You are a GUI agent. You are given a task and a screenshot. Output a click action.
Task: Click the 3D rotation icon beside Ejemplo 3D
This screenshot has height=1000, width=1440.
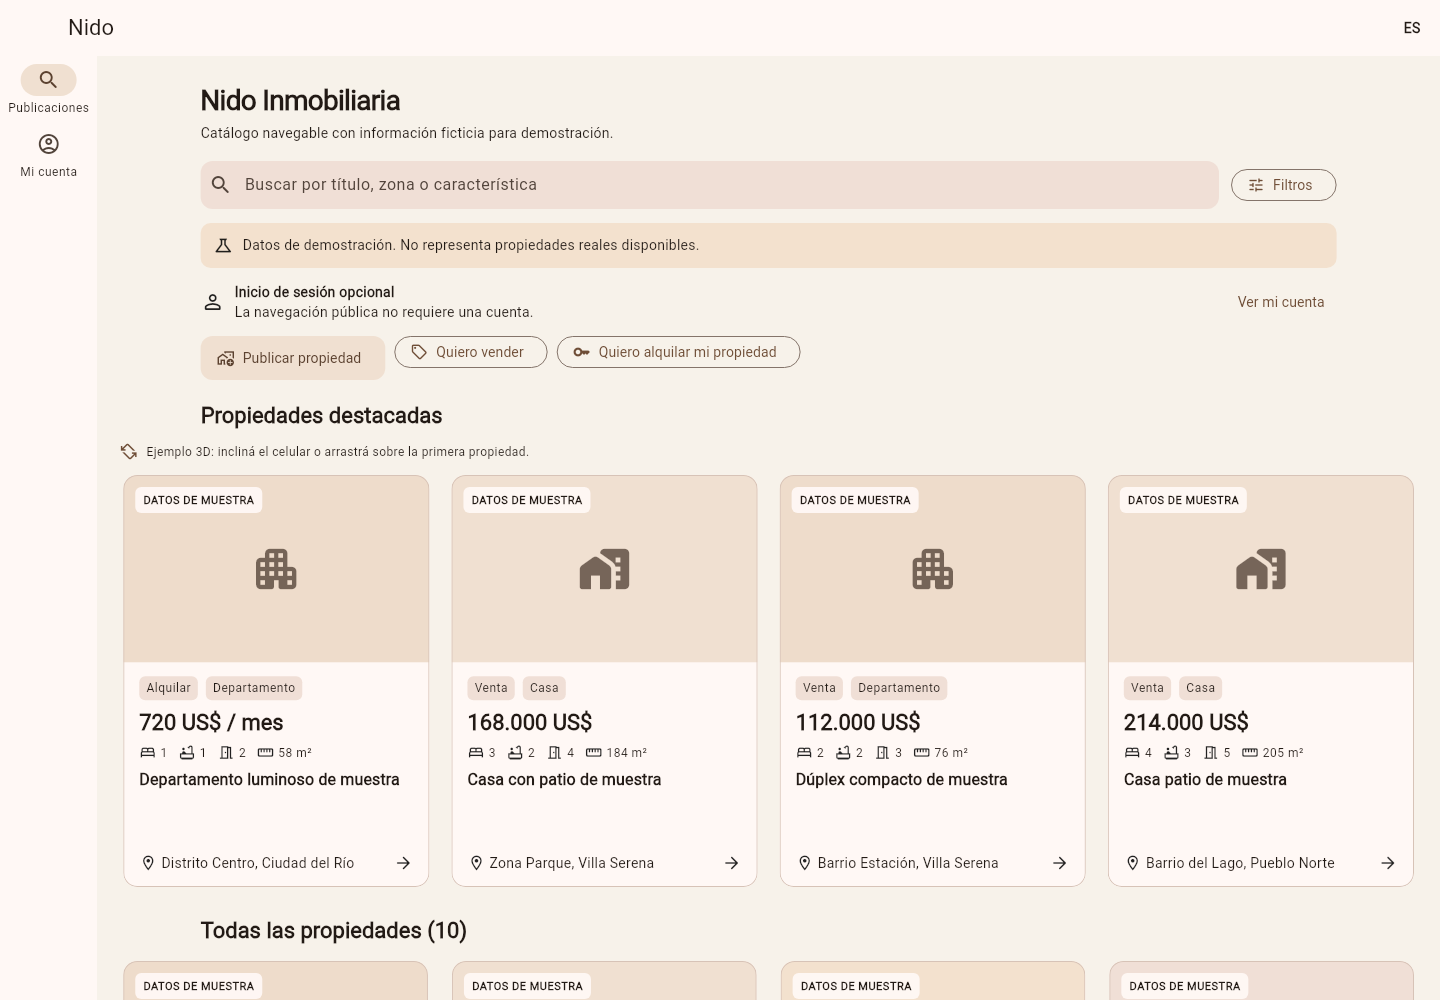[x=129, y=452]
